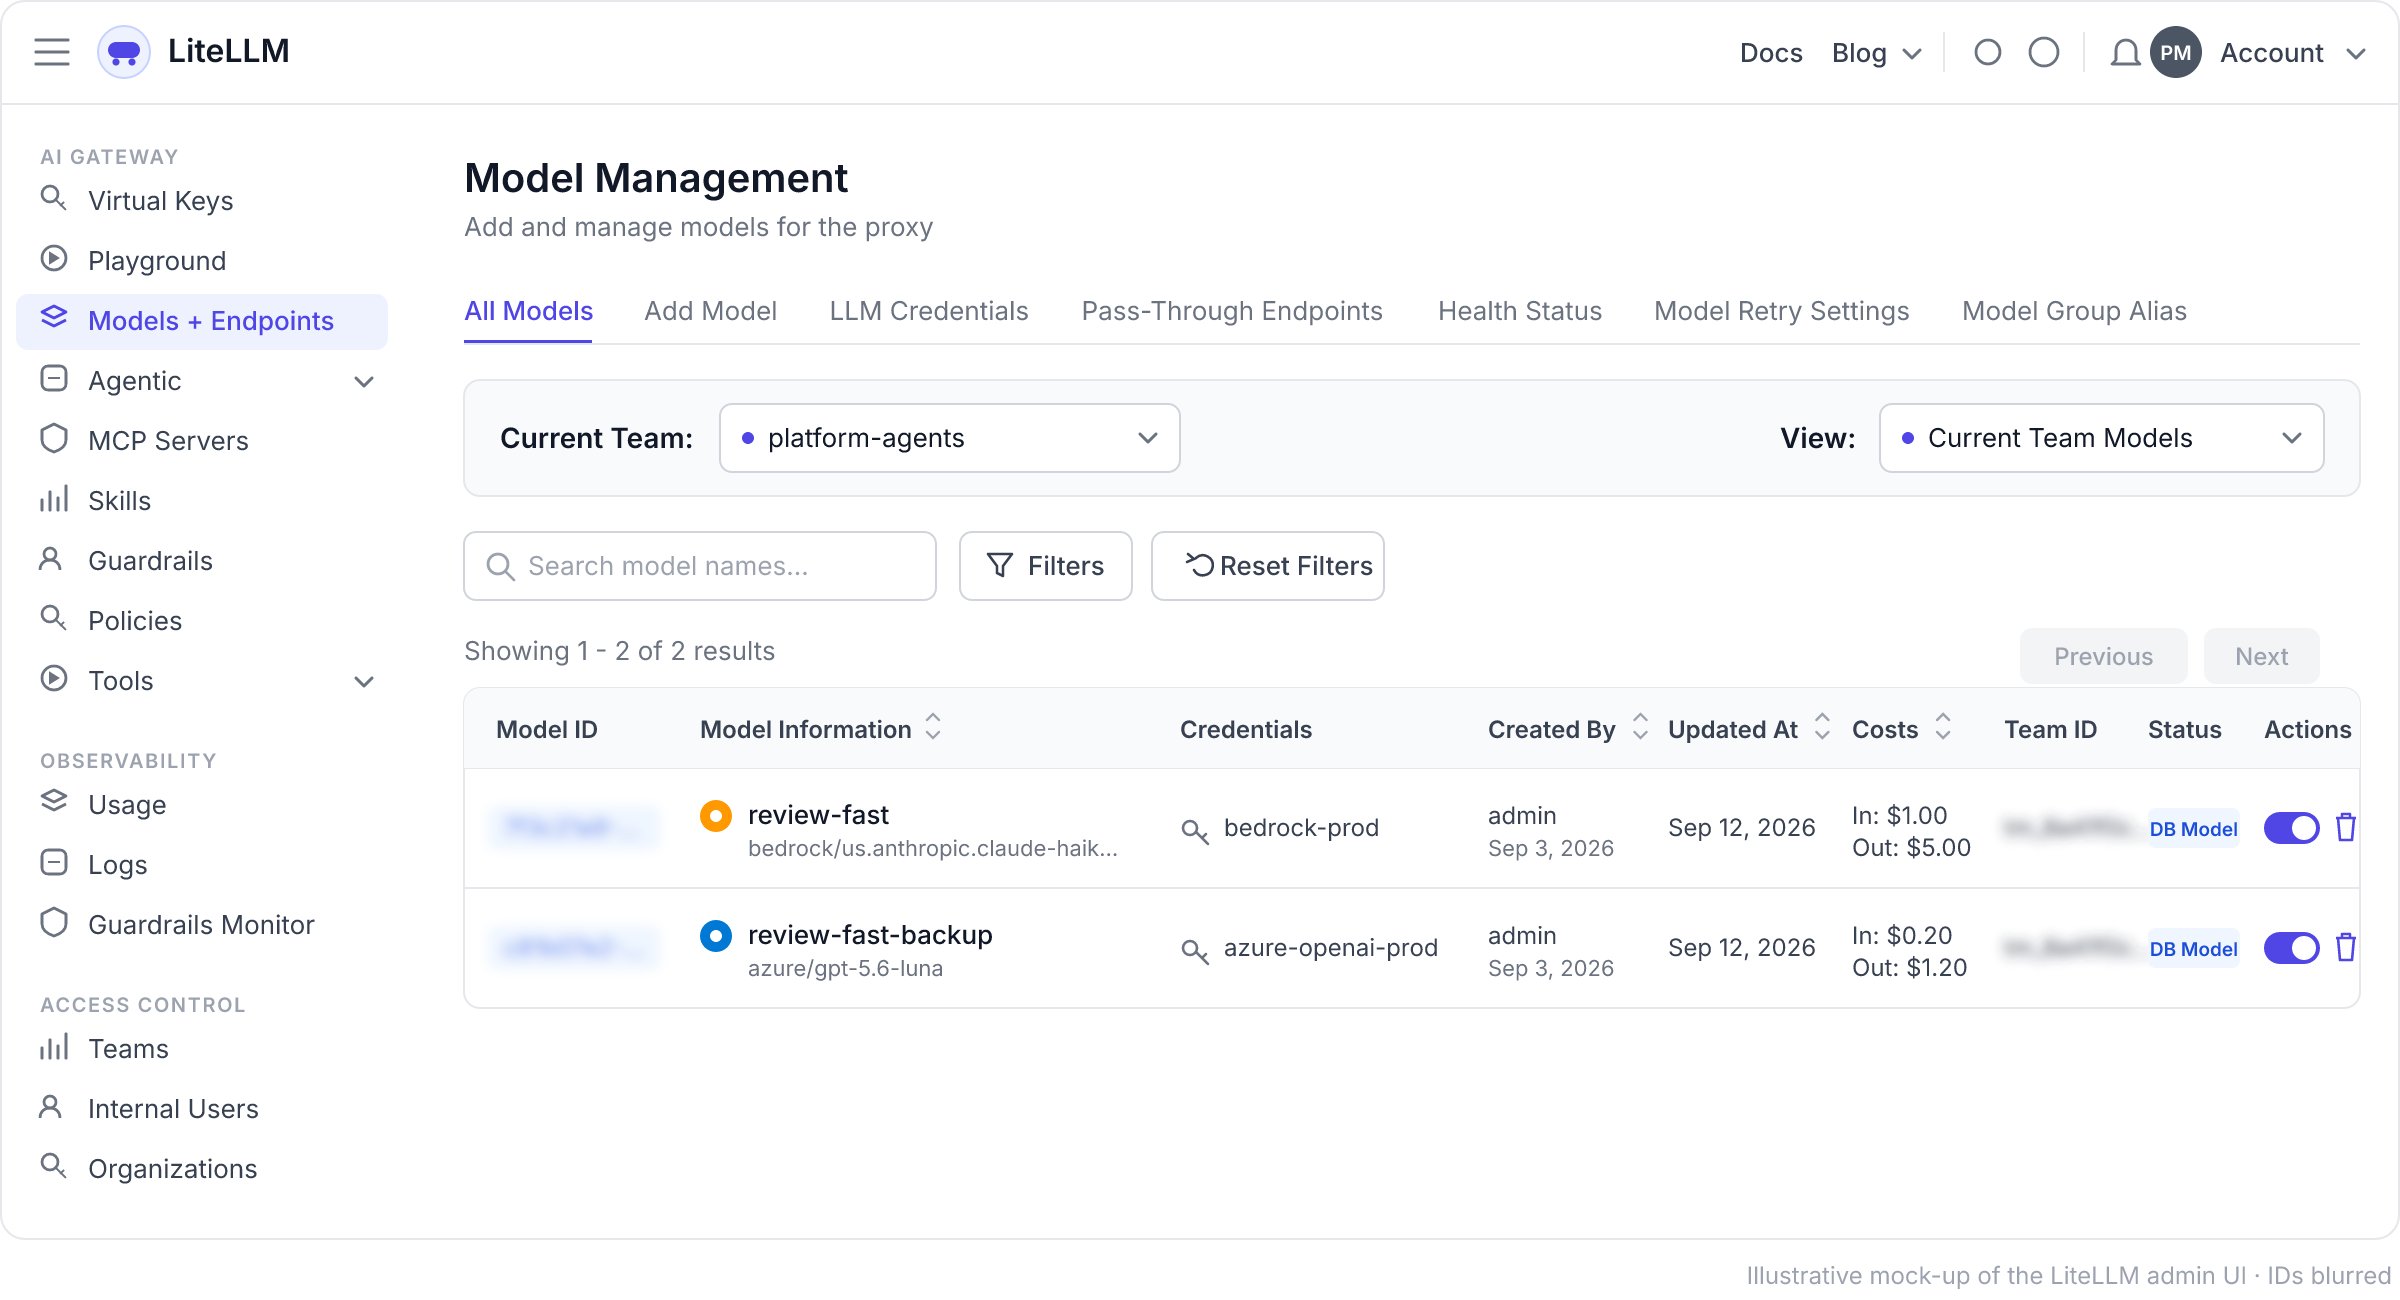Click the Previous page button

[2103, 656]
